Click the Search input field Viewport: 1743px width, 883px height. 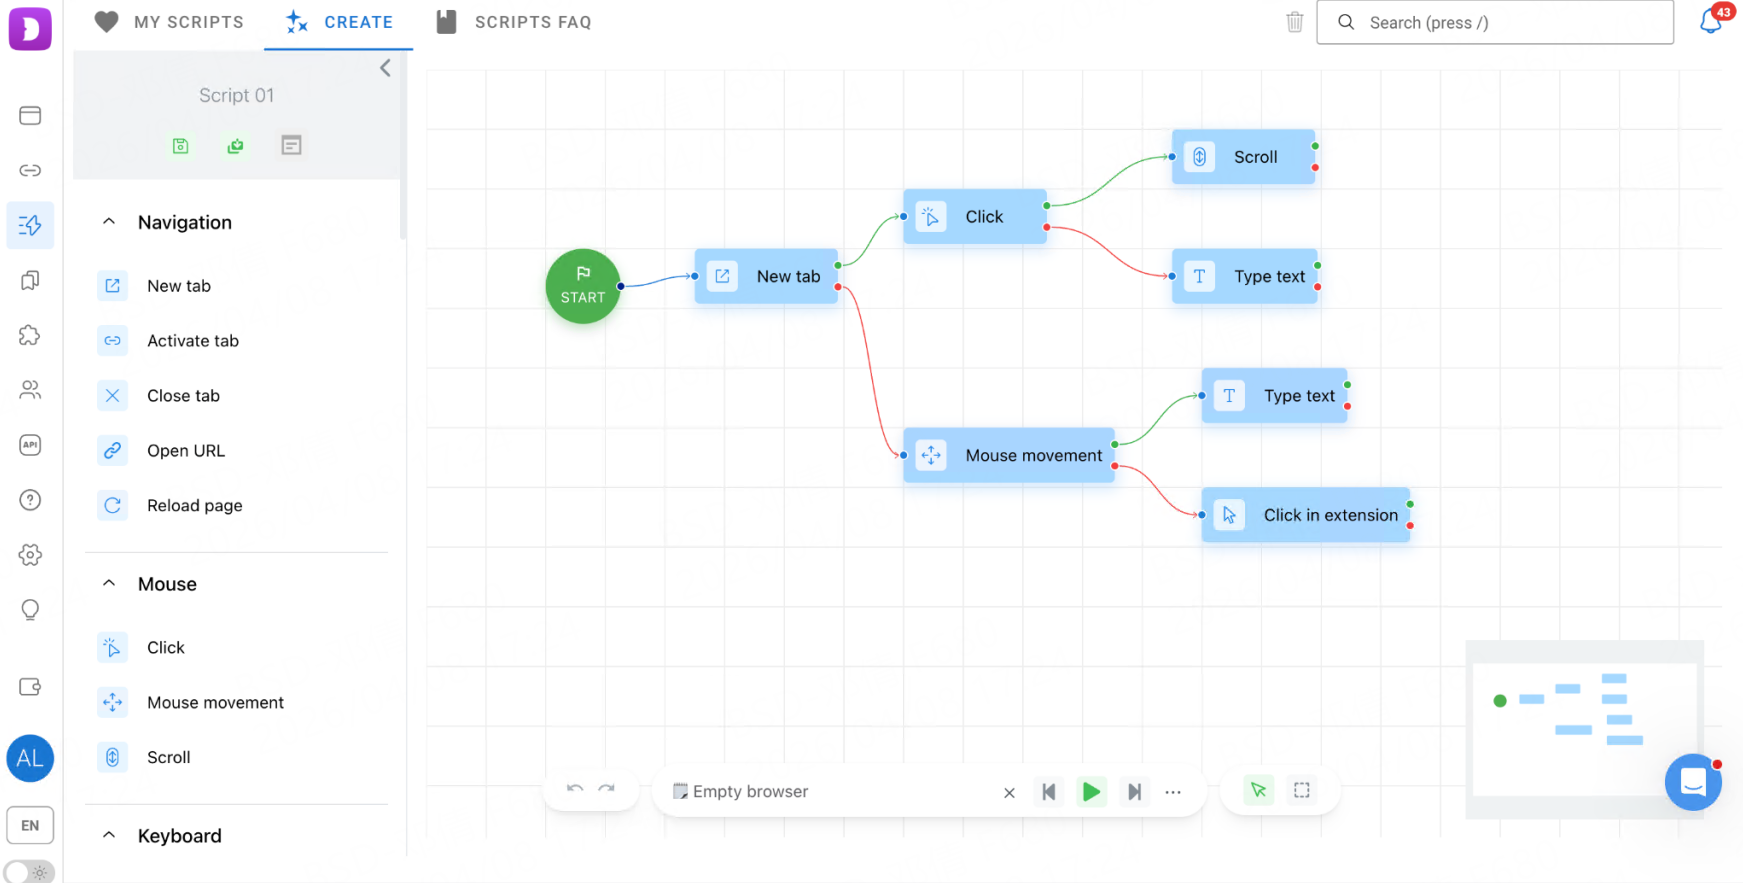pyautogui.click(x=1494, y=22)
